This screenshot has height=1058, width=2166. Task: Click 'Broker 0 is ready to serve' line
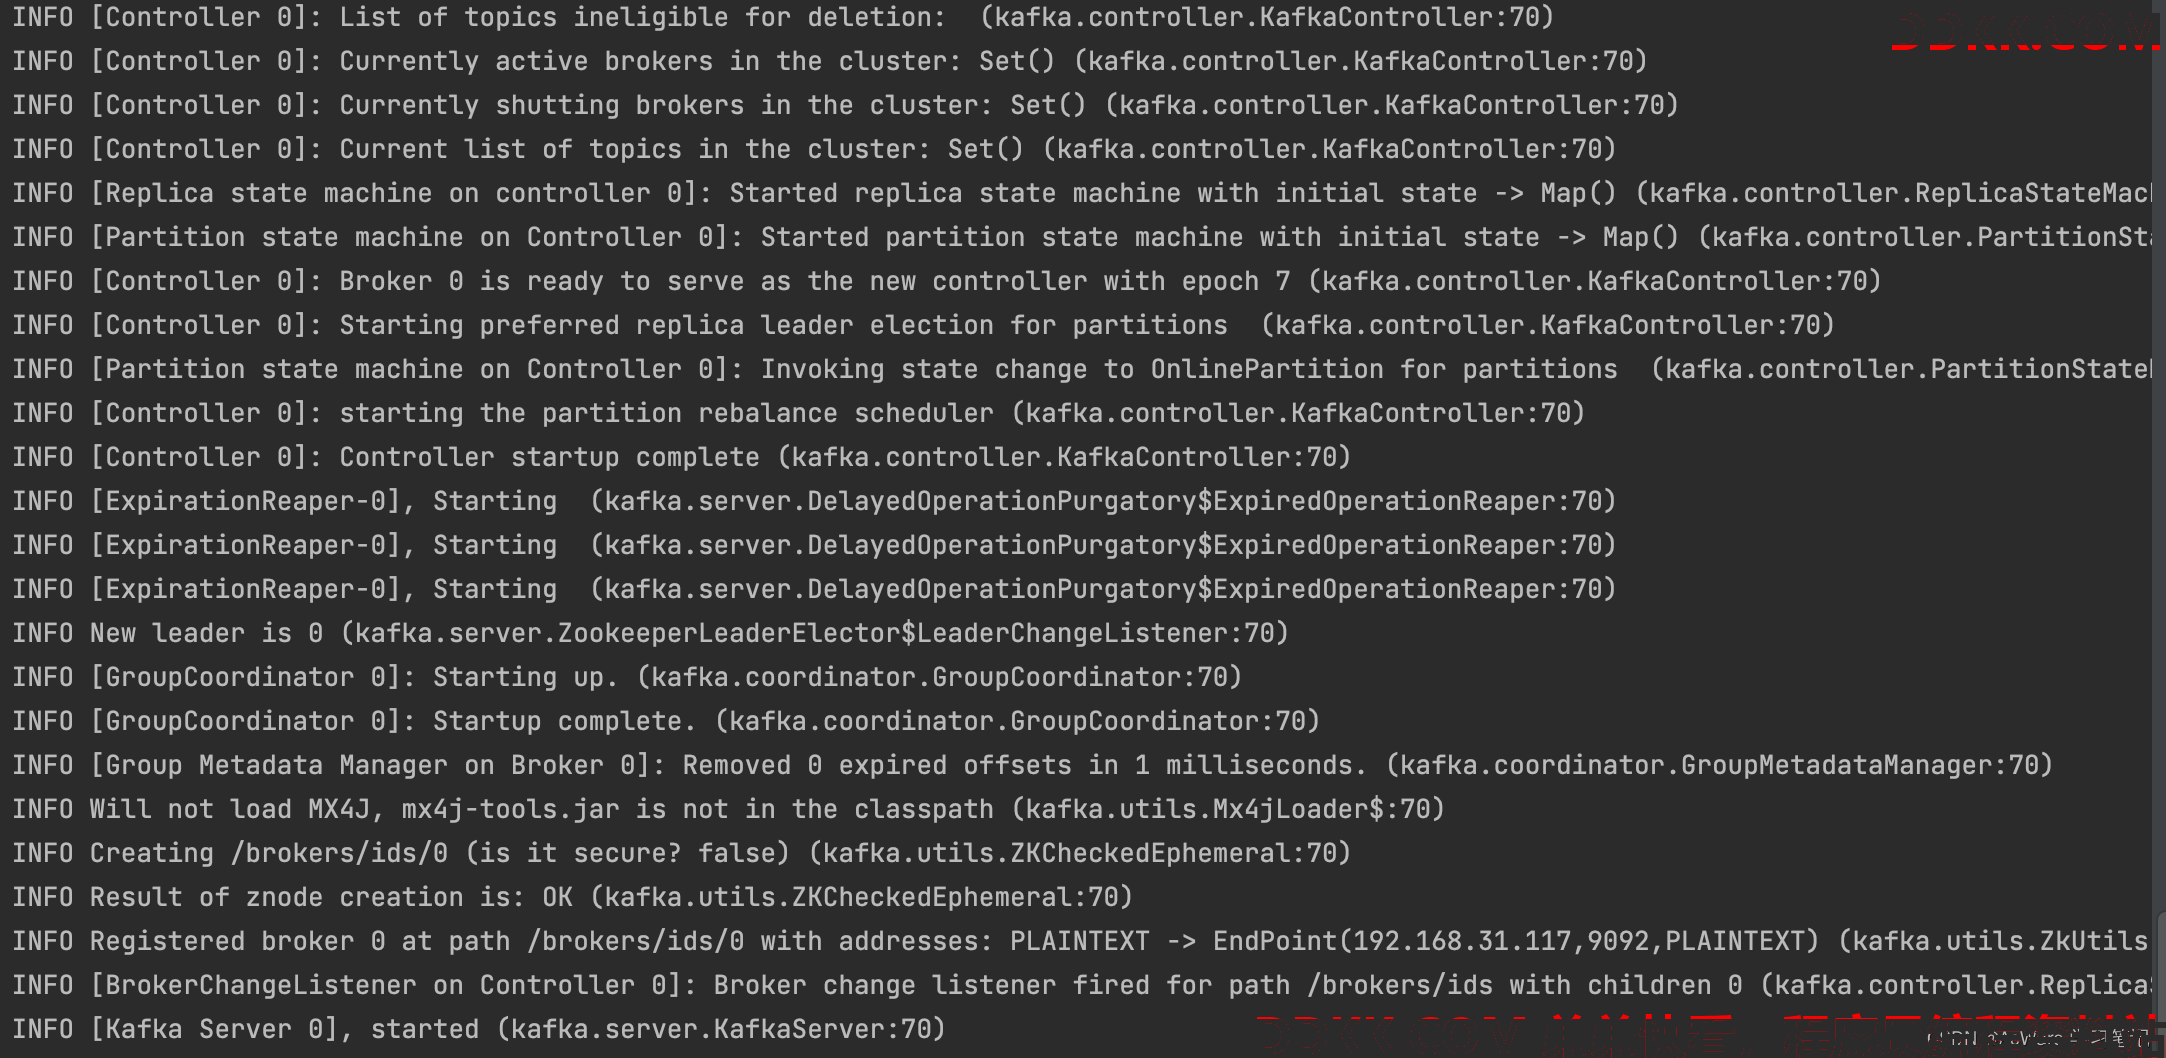coord(947,281)
